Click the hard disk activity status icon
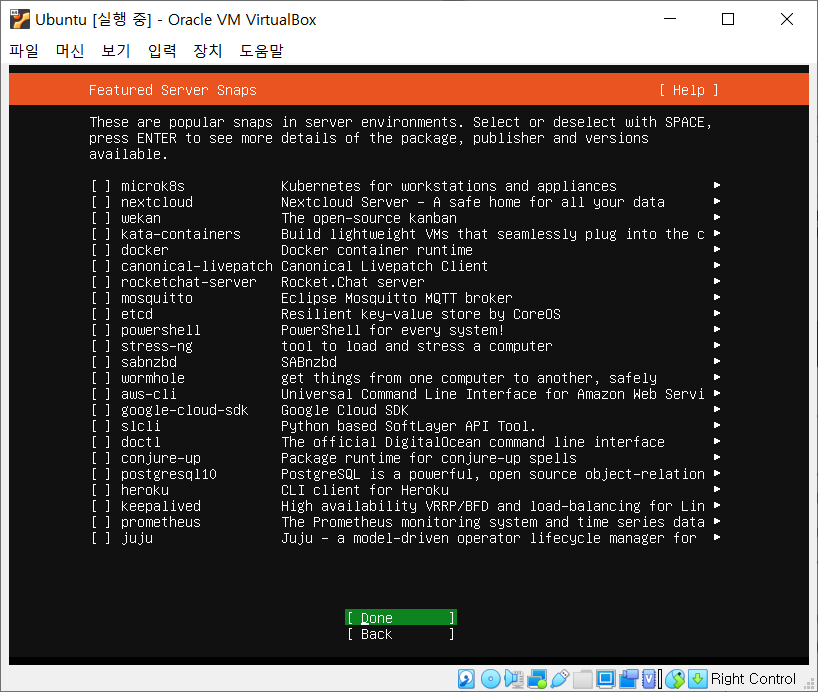The image size is (818, 692). click(466, 678)
